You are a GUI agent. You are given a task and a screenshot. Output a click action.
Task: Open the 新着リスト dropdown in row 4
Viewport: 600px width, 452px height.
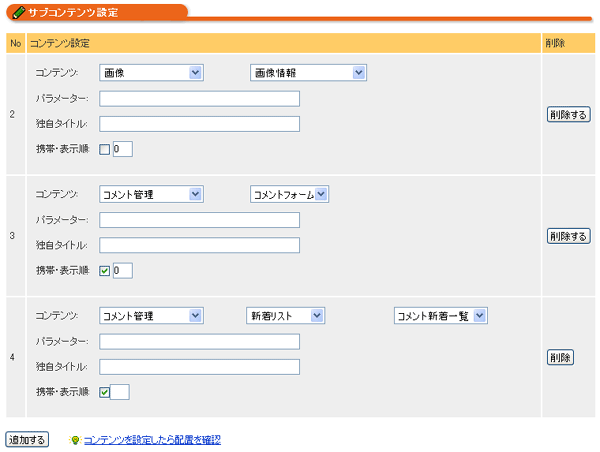pyautogui.click(x=285, y=316)
